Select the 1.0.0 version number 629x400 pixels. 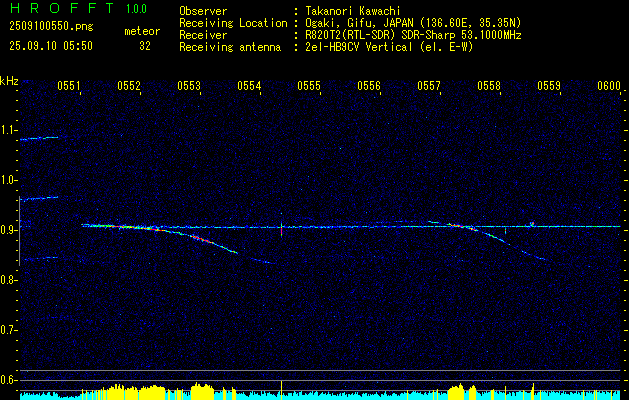pos(136,8)
